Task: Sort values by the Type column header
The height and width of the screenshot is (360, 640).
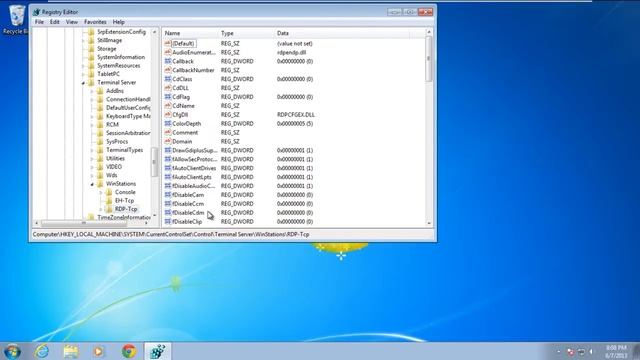Action: tap(246, 33)
